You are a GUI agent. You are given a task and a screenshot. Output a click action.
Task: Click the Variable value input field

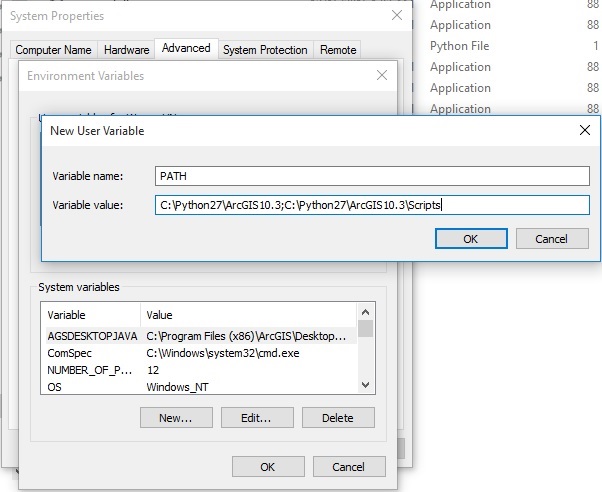[372, 205]
